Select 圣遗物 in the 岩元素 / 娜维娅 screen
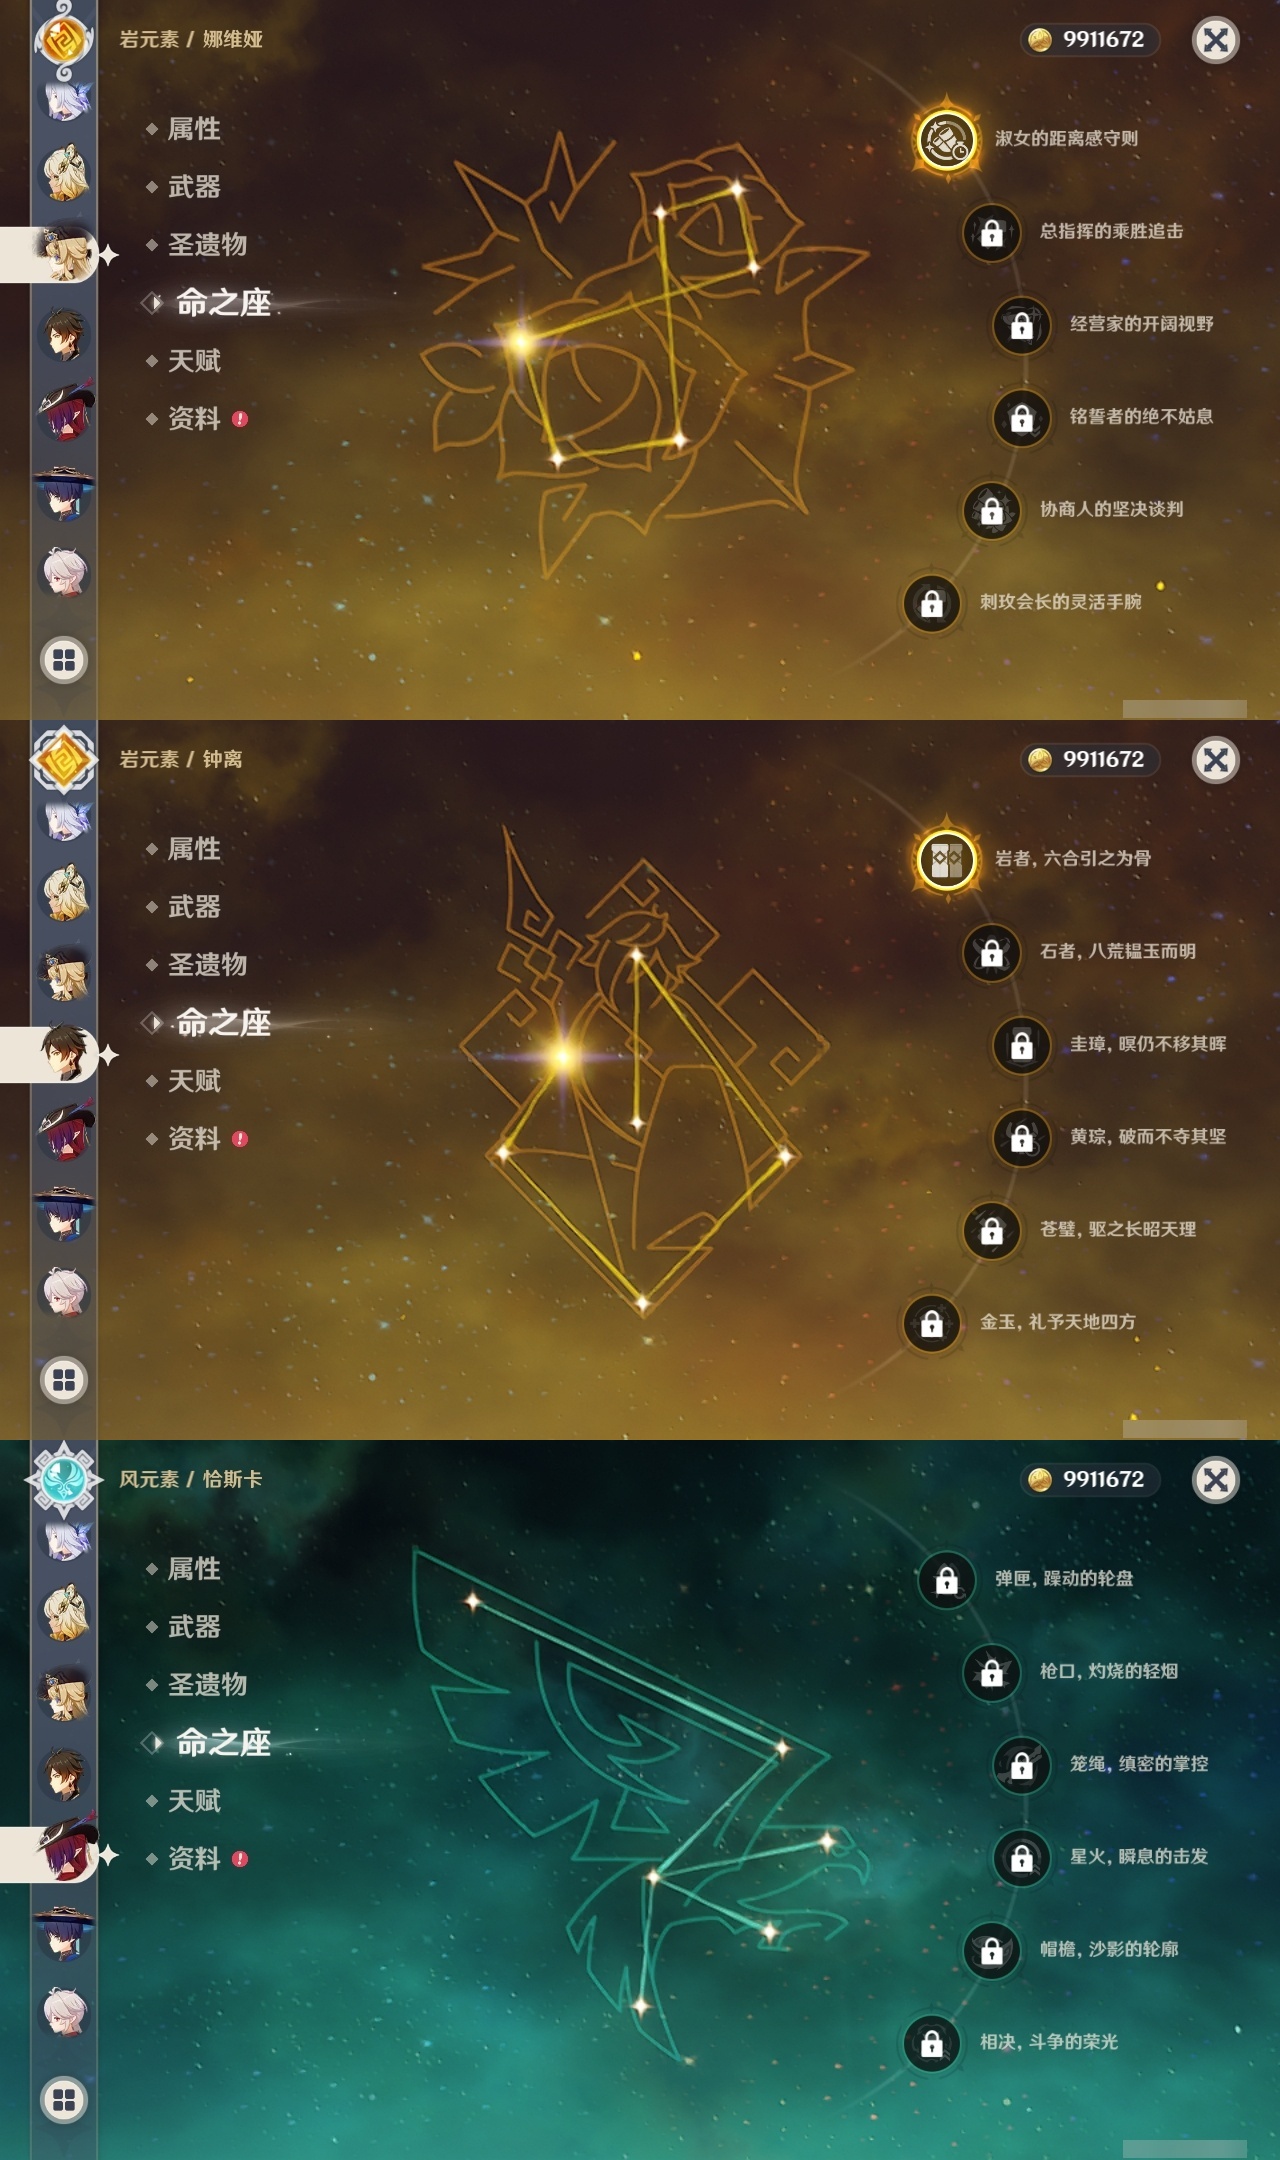Image resolution: width=1280 pixels, height=2160 pixels. (207, 245)
